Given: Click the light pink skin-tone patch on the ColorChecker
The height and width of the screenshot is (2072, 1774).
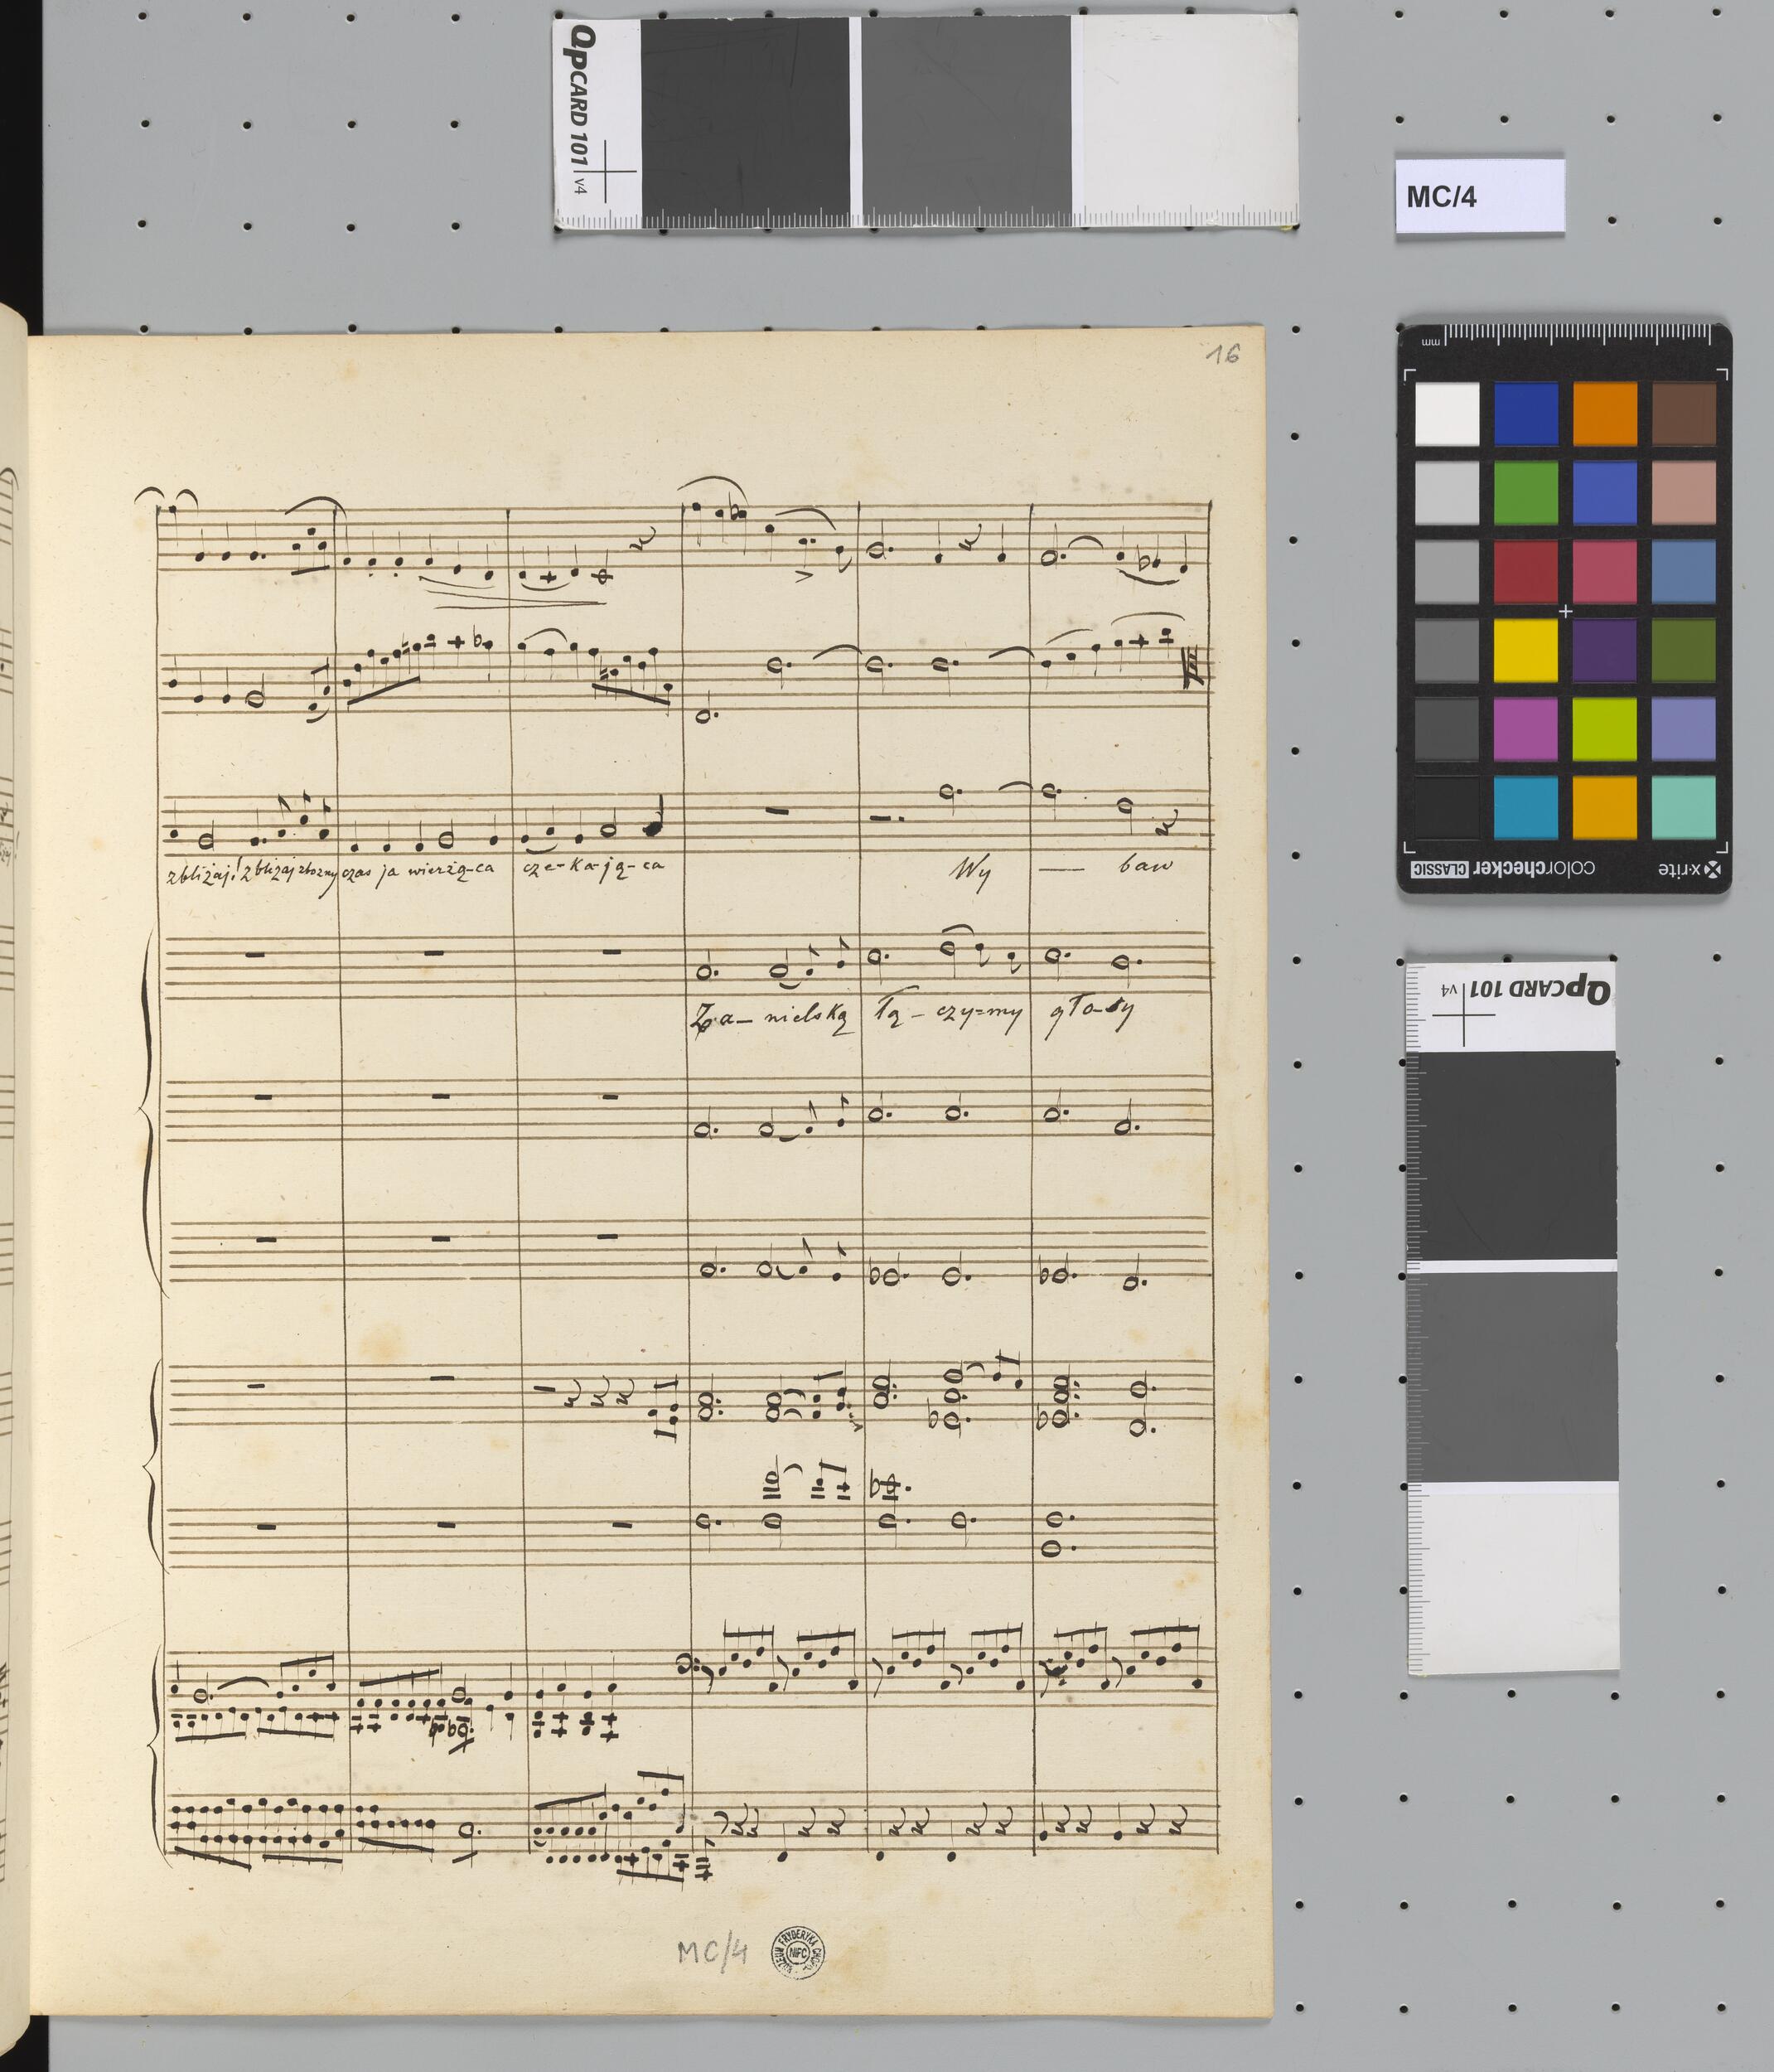Looking at the screenshot, I should (x=1684, y=492).
